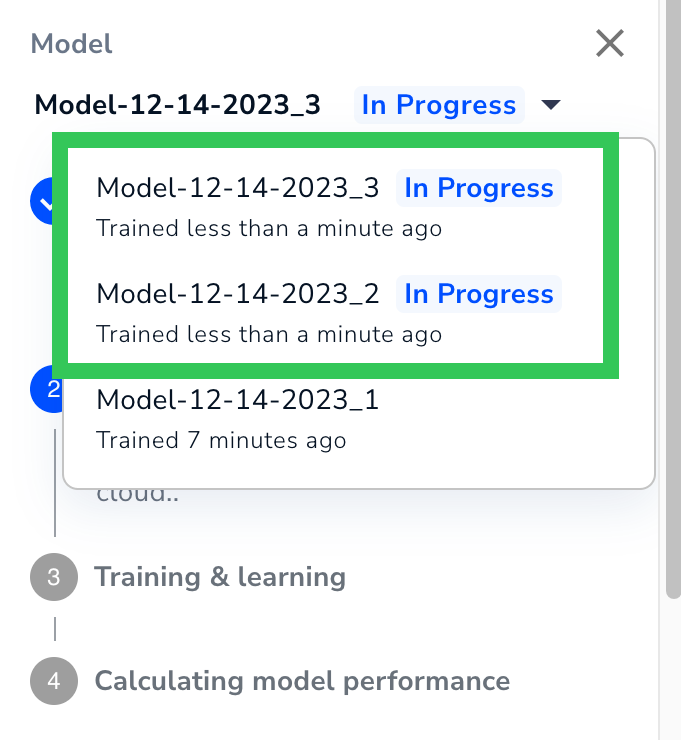
Task: Click 'Trained 7 minutes ago' text
Action: (x=221, y=440)
